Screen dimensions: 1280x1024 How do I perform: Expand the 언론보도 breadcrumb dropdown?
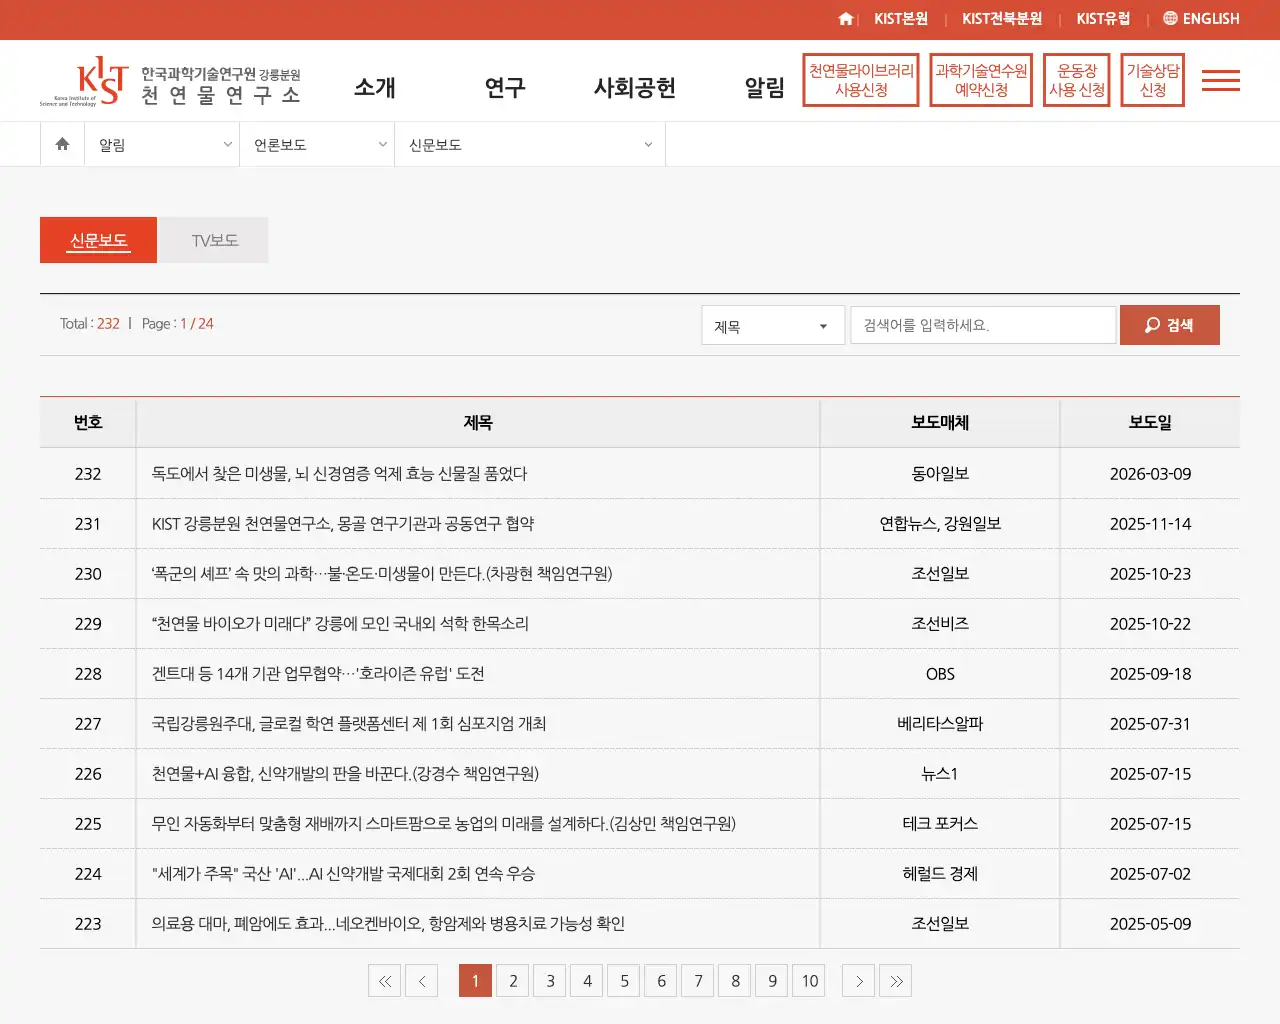(x=316, y=144)
